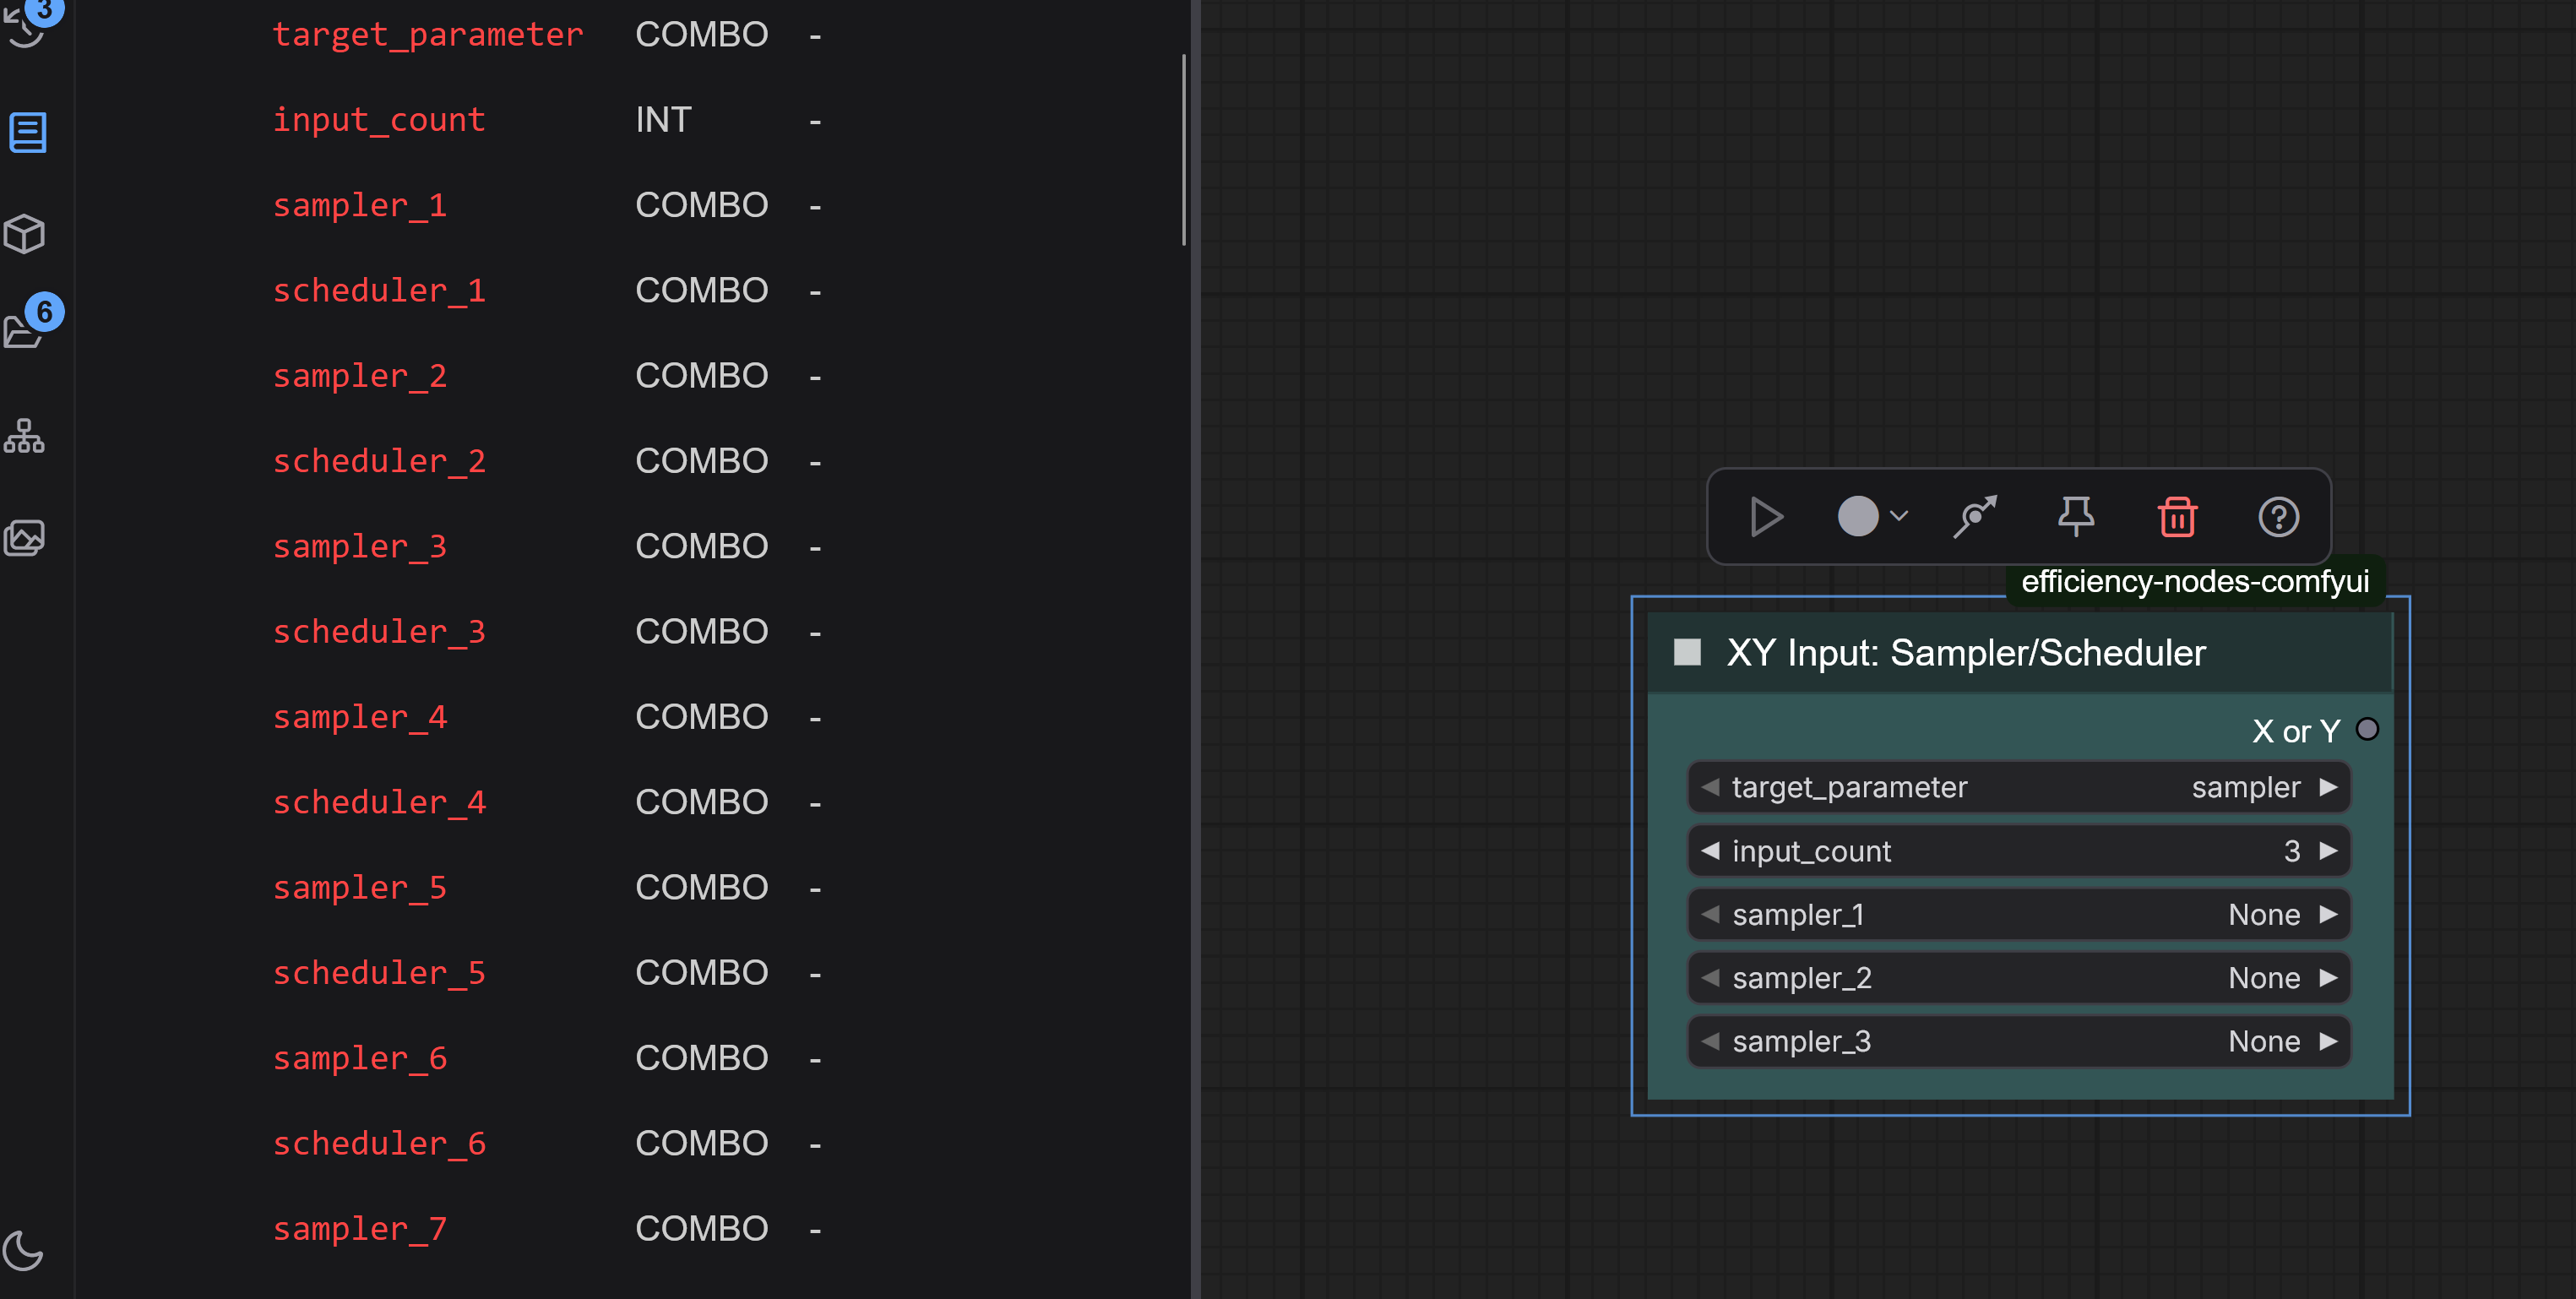This screenshot has width=2576, height=1299.
Task: Pin the selected node
Action: point(2076,517)
